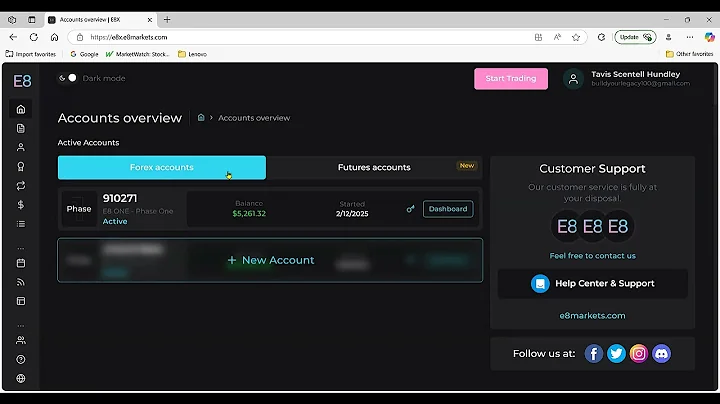Open the list icon in sidebar

pyautogui.click(x=21, y=224)
